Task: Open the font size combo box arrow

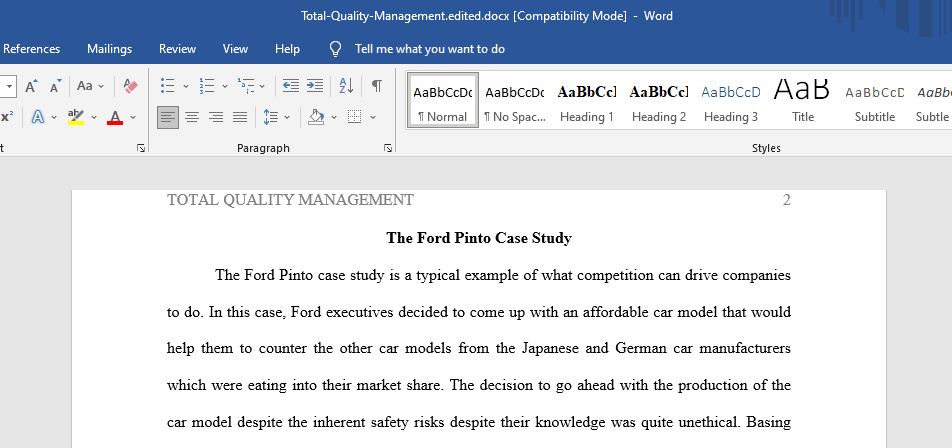Action: [x=9, y=86]
